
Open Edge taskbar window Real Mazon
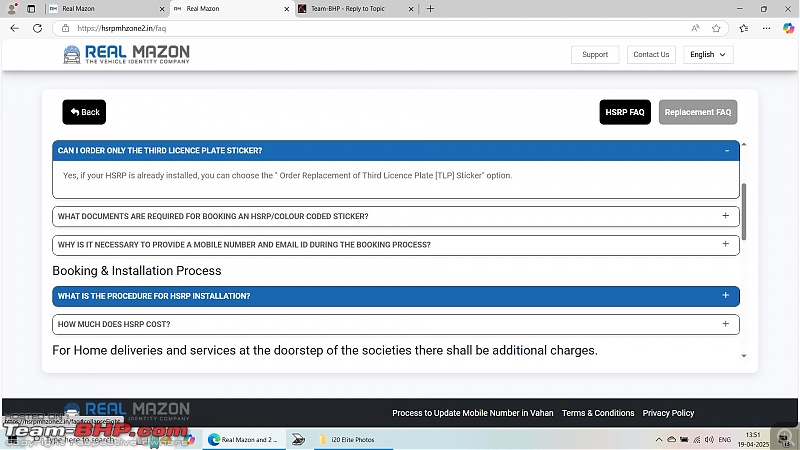pos(243,439)
